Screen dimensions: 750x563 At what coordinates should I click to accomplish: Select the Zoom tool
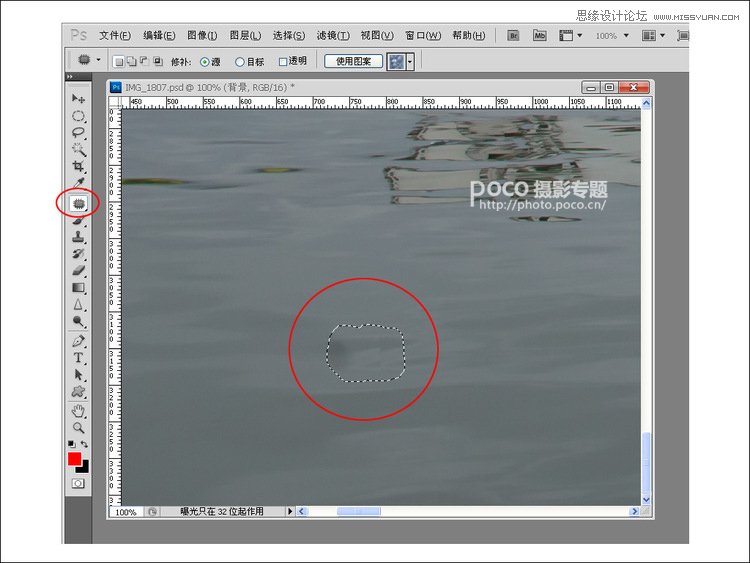click(78, 428)
